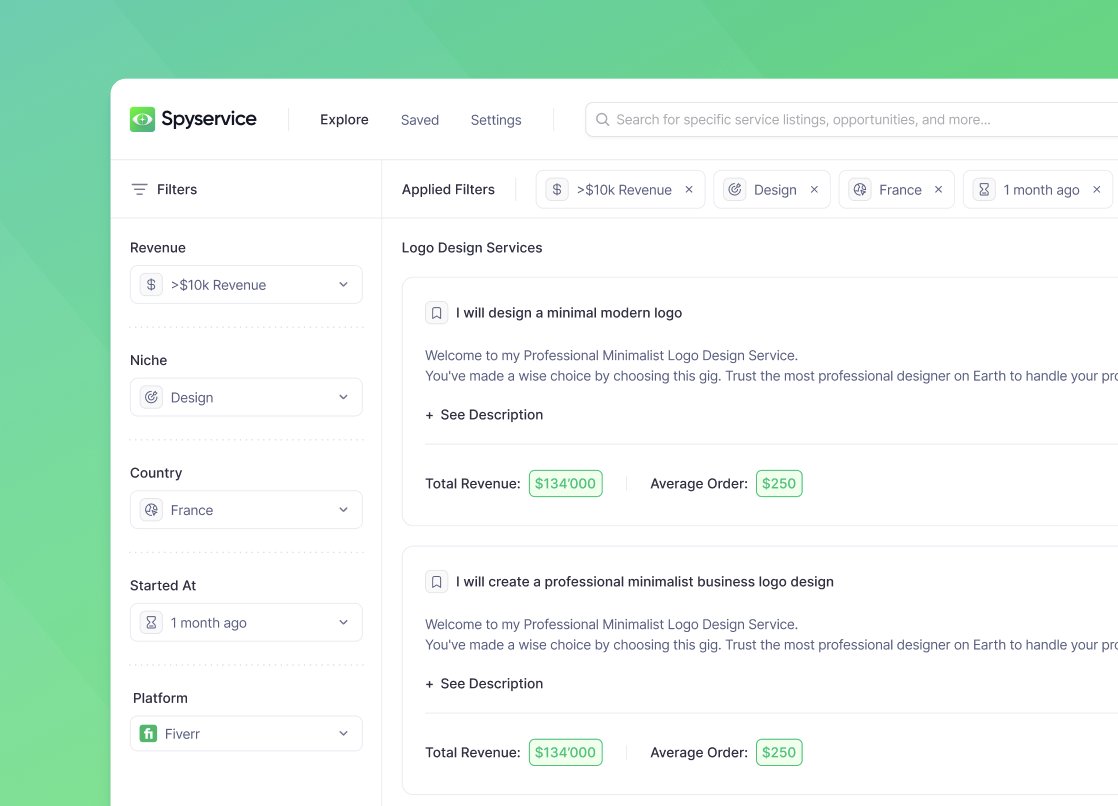This screenshot has width=1118, height=806.
Task: Remove the >$10k Revenue applied filter
Action: (x=689, y=189)
